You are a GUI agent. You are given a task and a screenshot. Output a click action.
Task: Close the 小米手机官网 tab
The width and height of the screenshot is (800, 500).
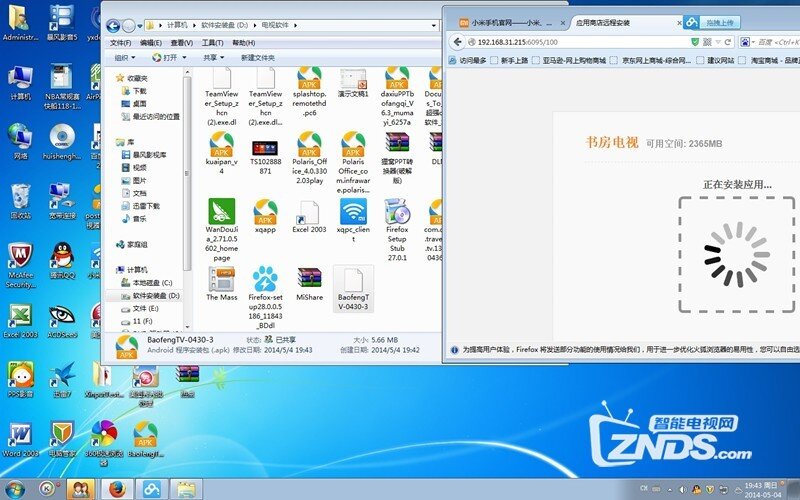[563, 23]
